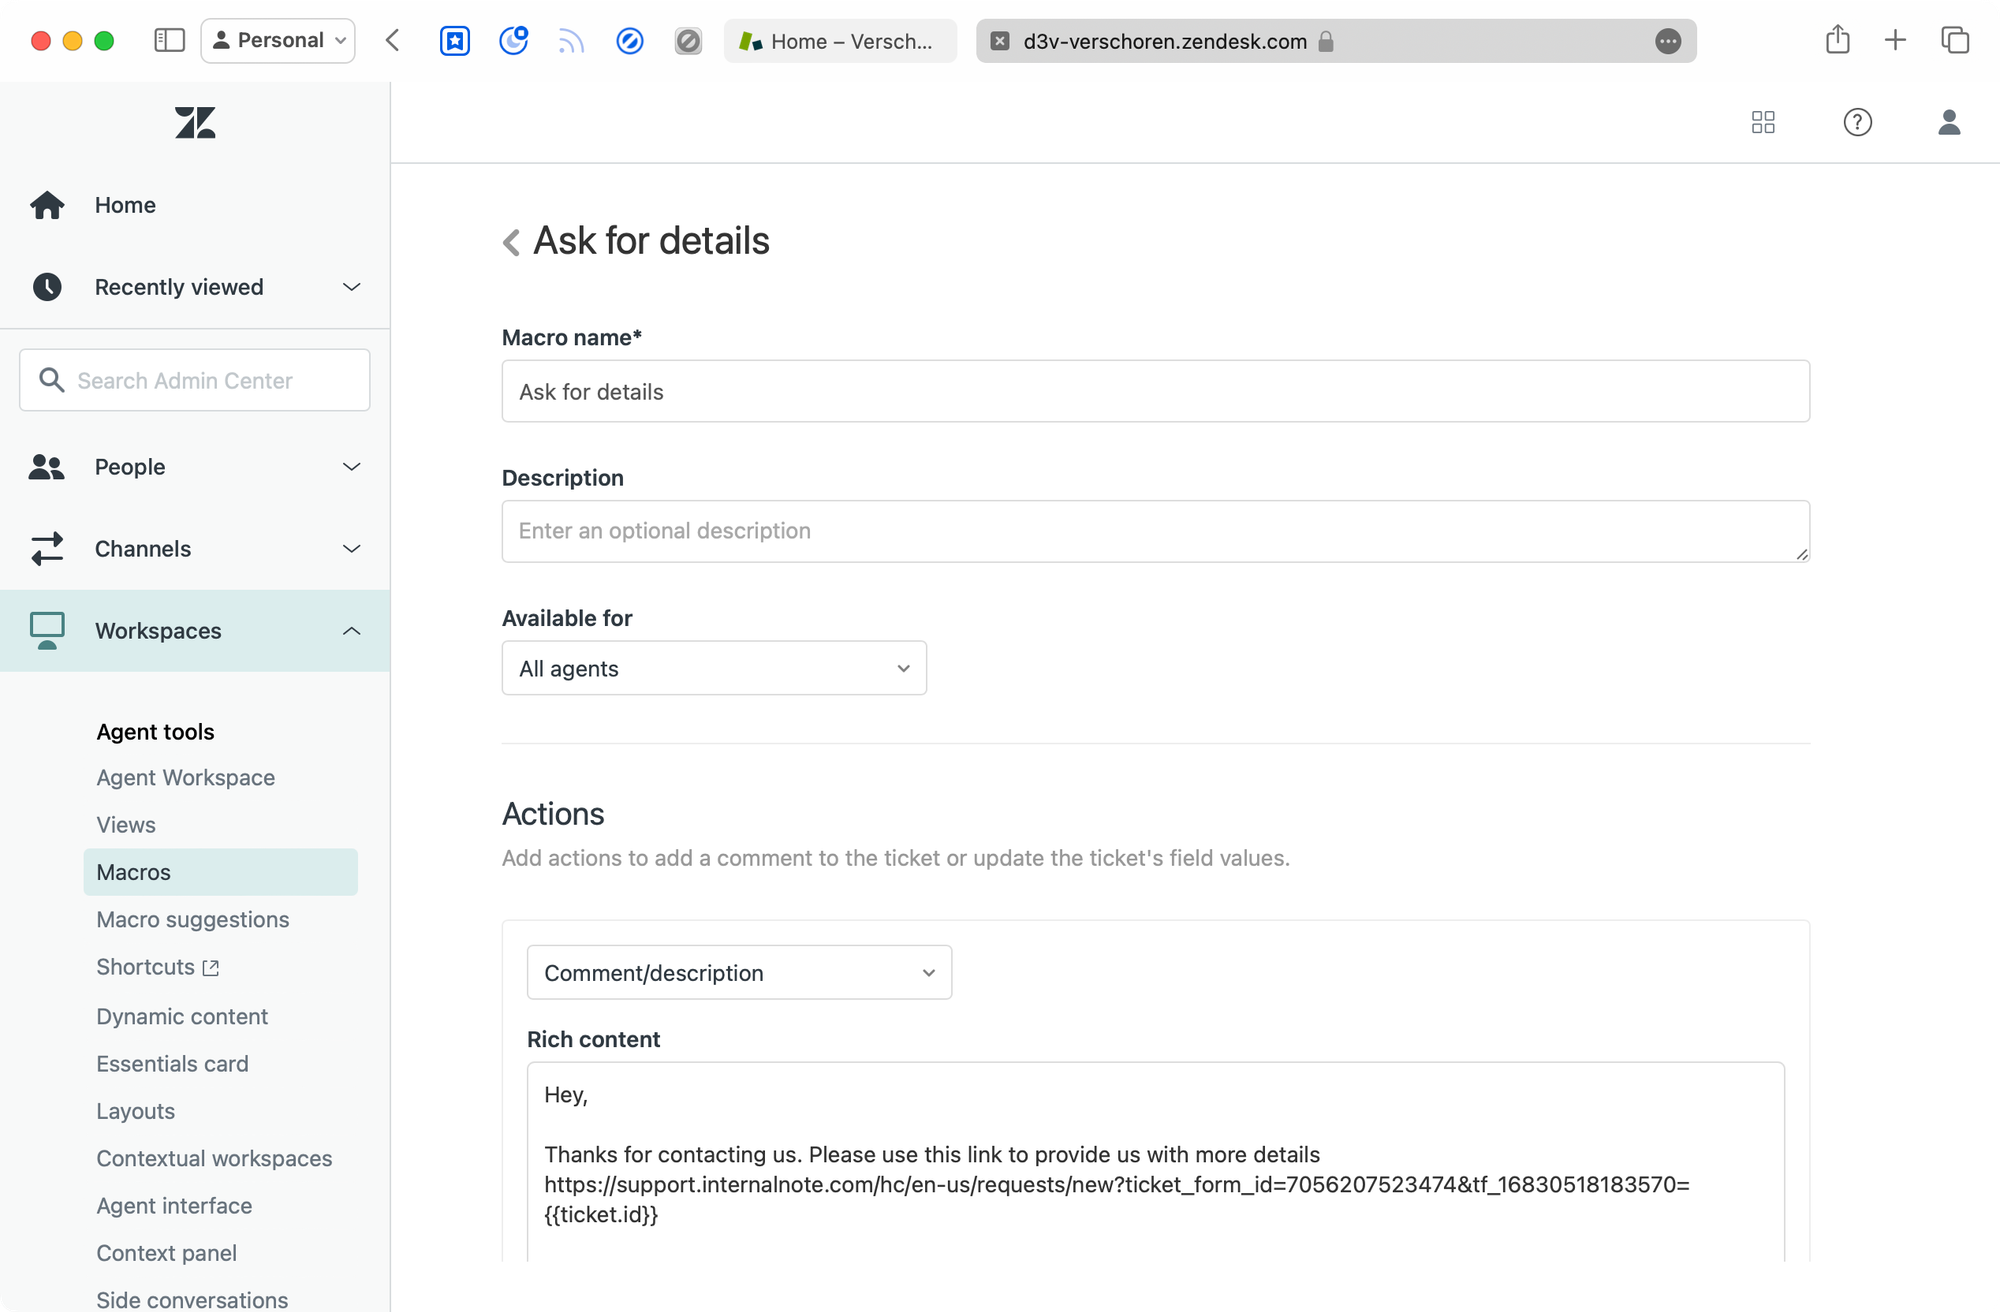2000x1312 pixels.
Task: Open the Available for dropdown
Action: click(x=714, y=668)
